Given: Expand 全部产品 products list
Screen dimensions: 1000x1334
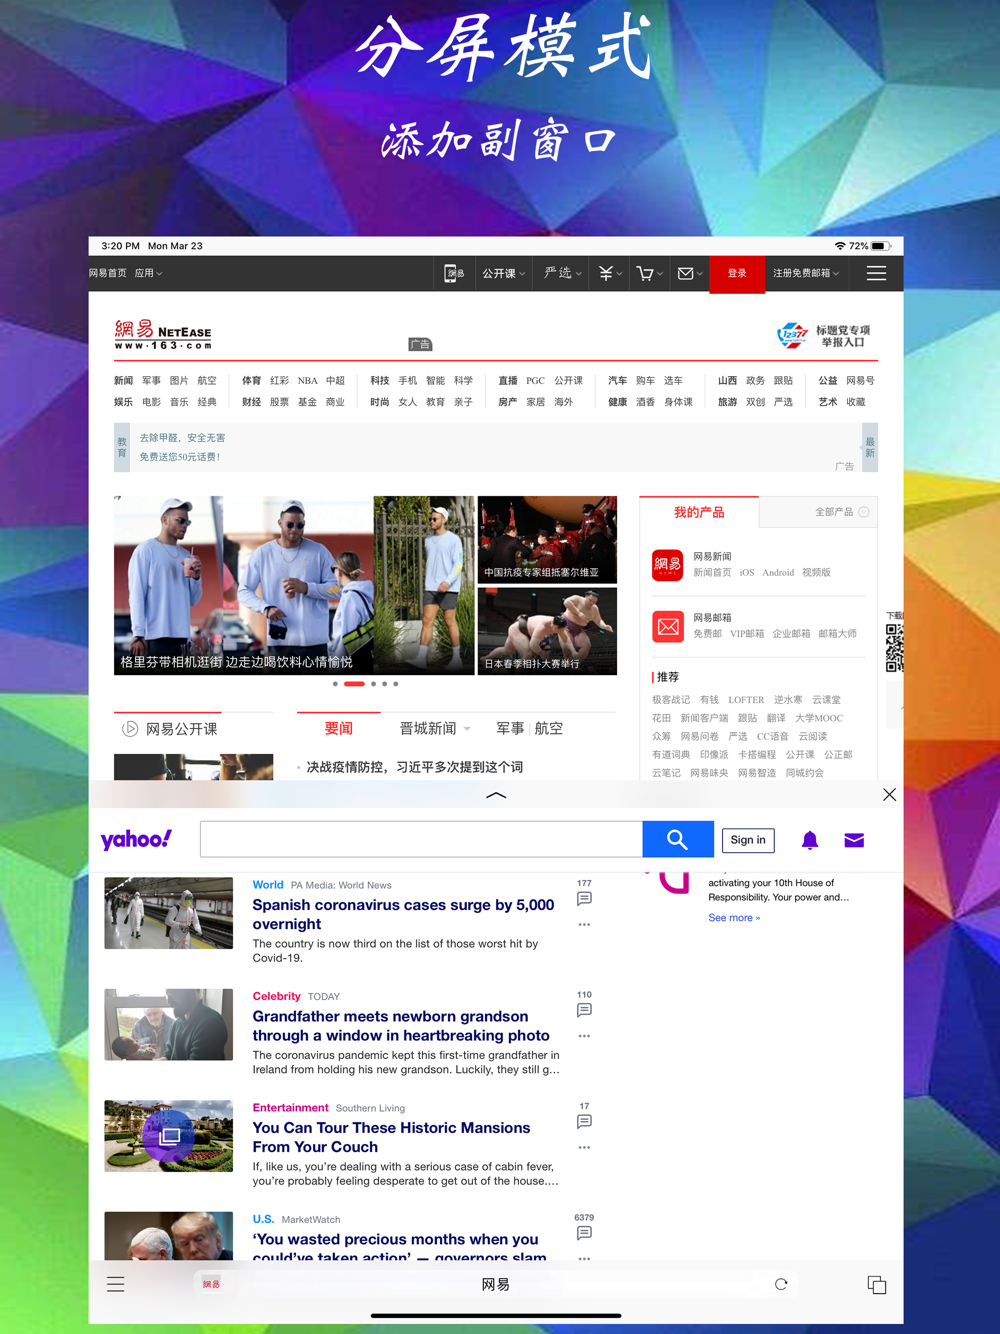Looking at the screenshot, I should point(842,512).
